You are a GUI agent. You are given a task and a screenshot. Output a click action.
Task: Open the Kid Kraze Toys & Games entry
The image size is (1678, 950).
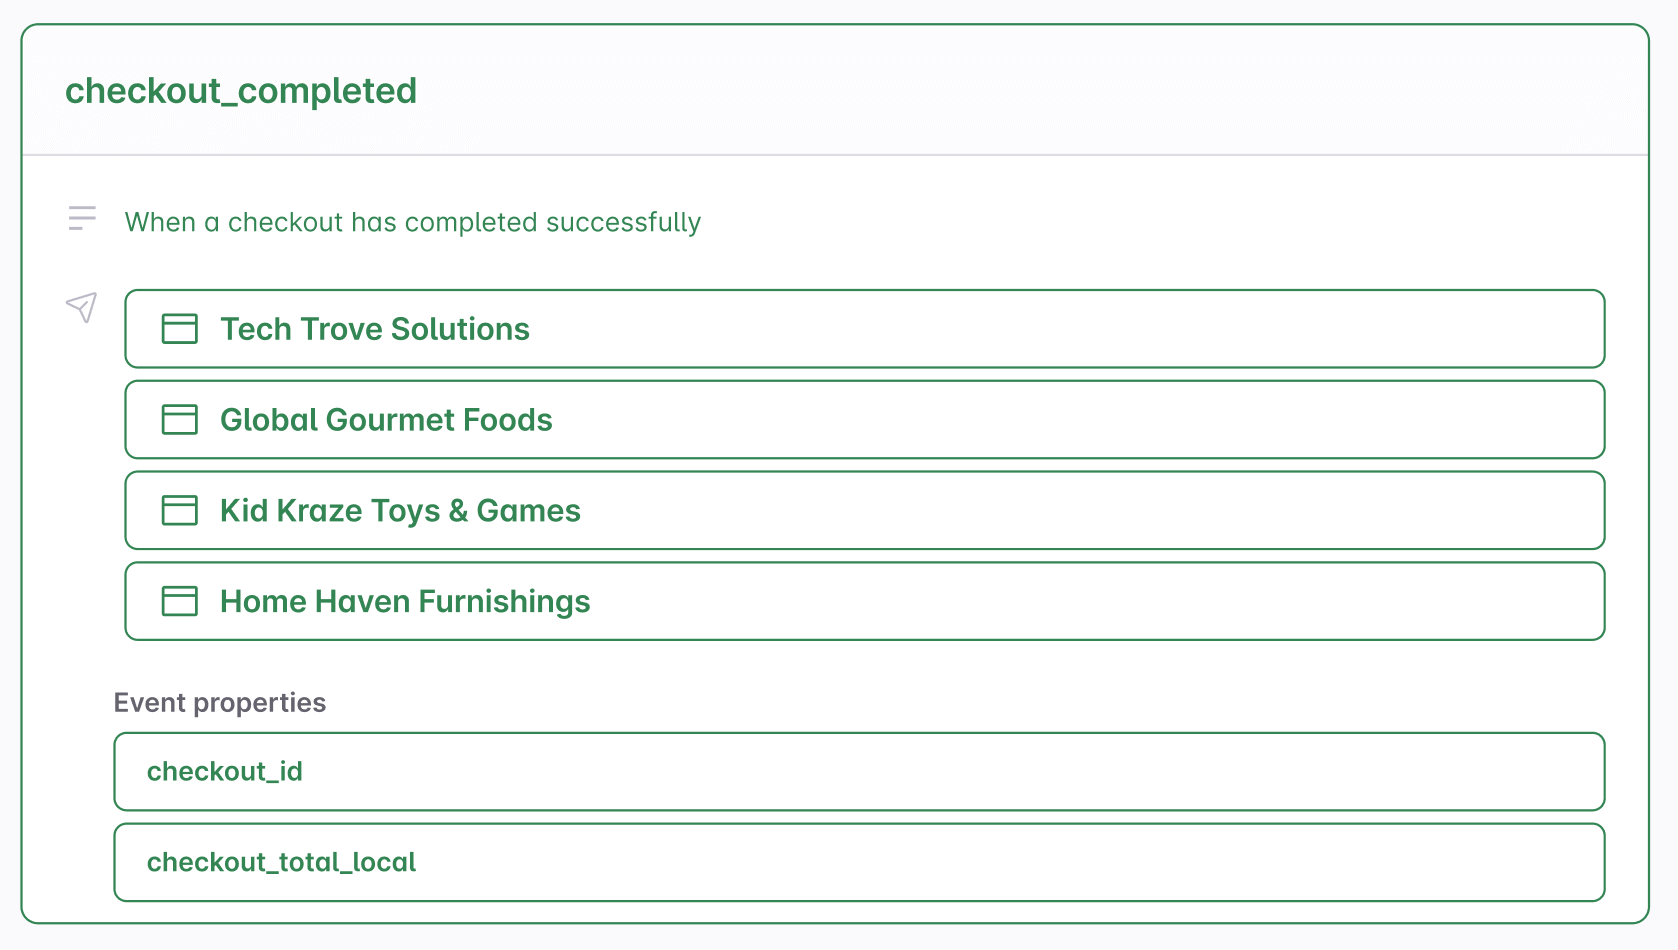coord(864,510)
